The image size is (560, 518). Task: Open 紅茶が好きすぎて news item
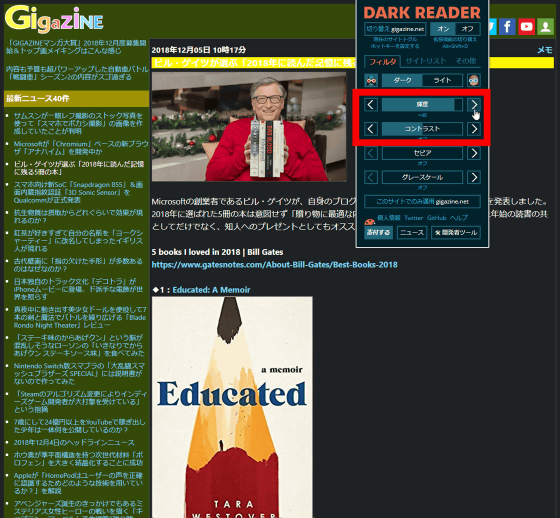[x=78, y=241]
